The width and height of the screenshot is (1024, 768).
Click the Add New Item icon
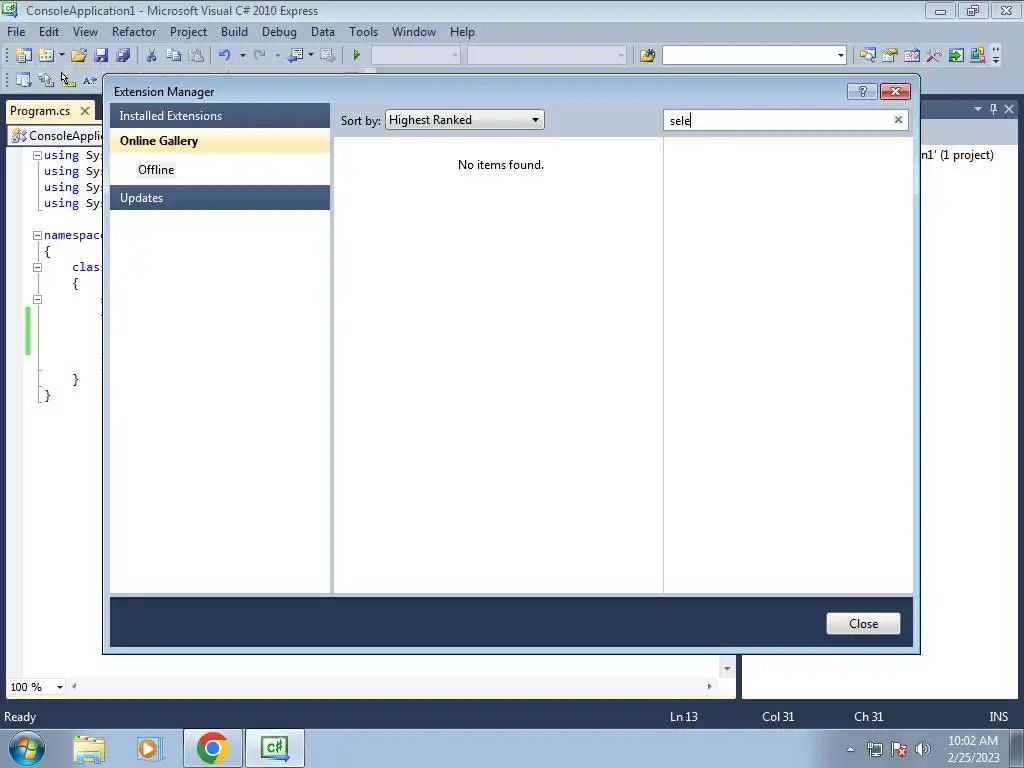point(46,56)
